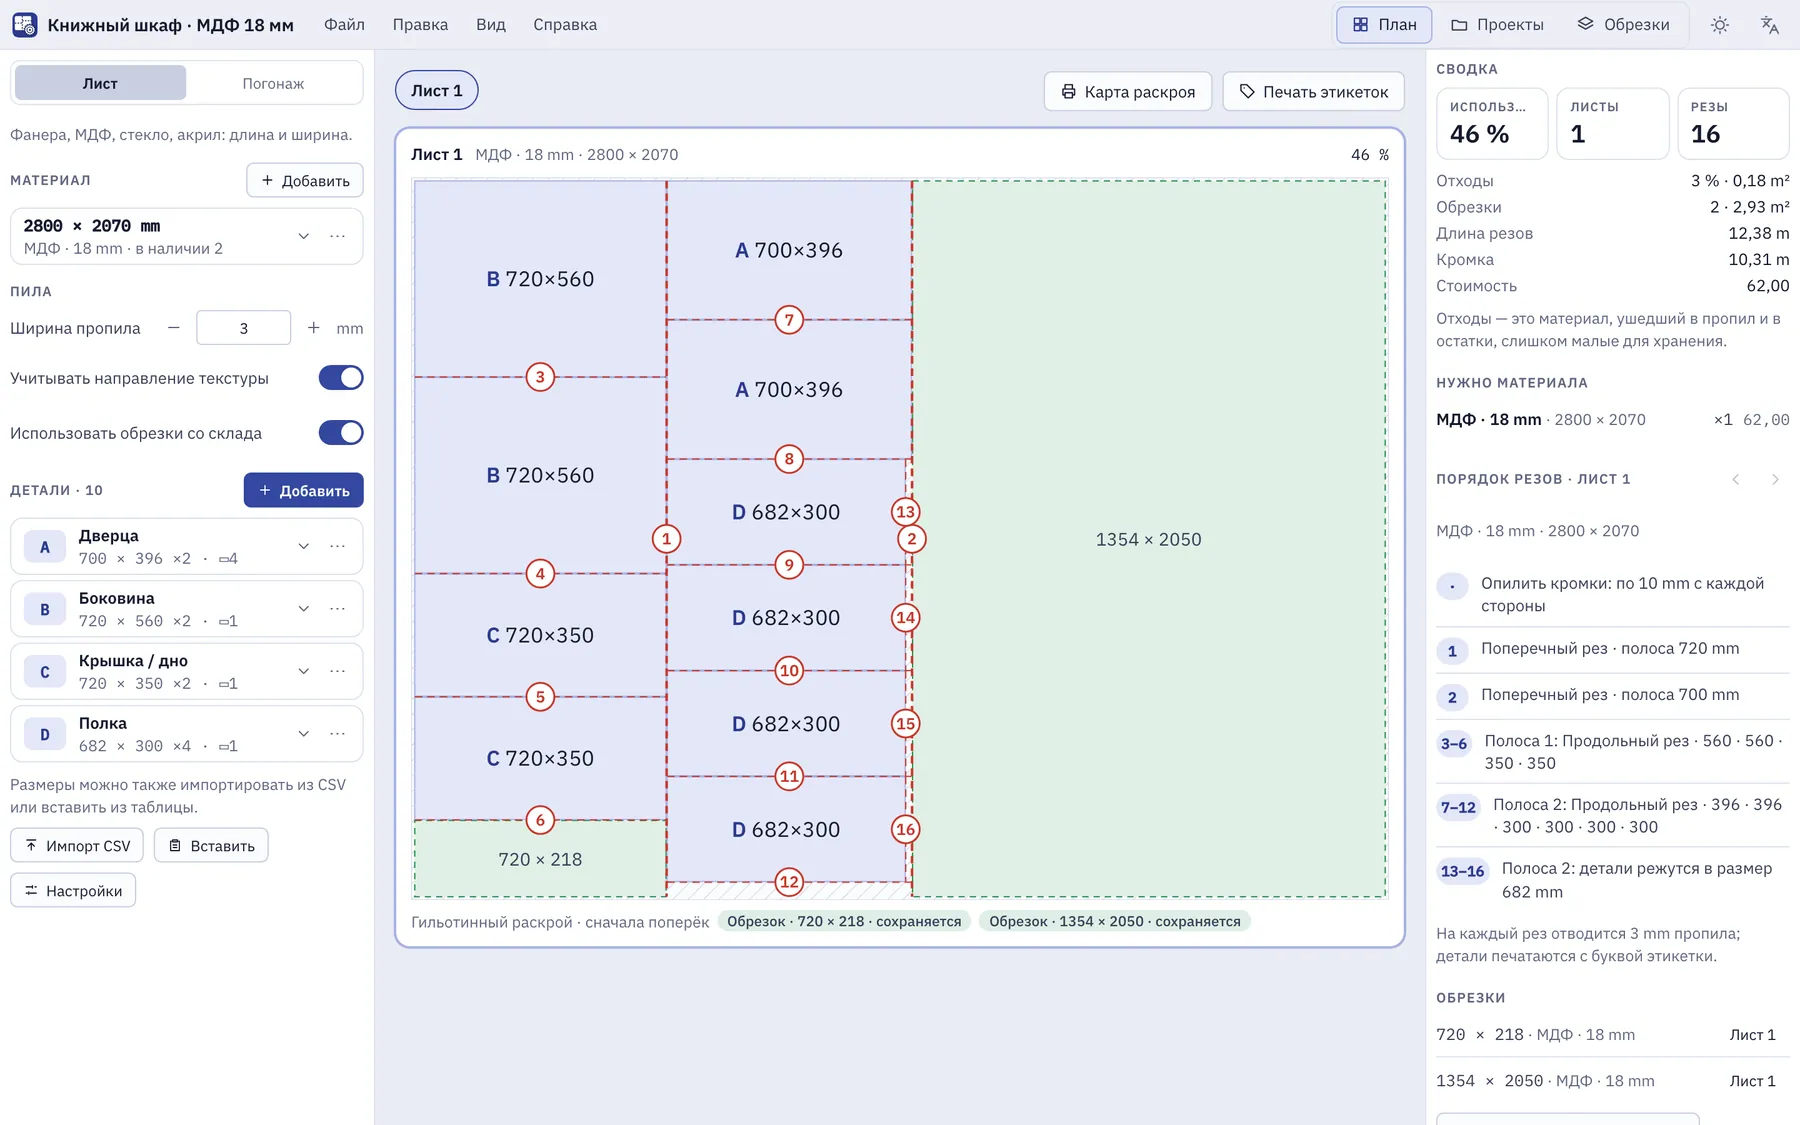Expand the Боковина part row
Screen dimensions: 1800x1125
coord(303,609)
